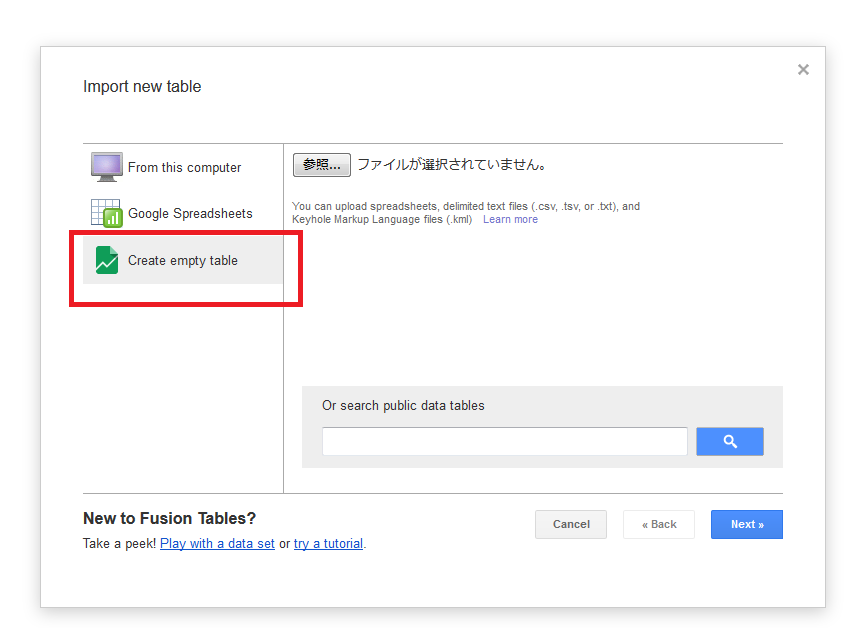Click the ファイルが選択されていません text
The image size is (856, 628).
coord(451,165)
